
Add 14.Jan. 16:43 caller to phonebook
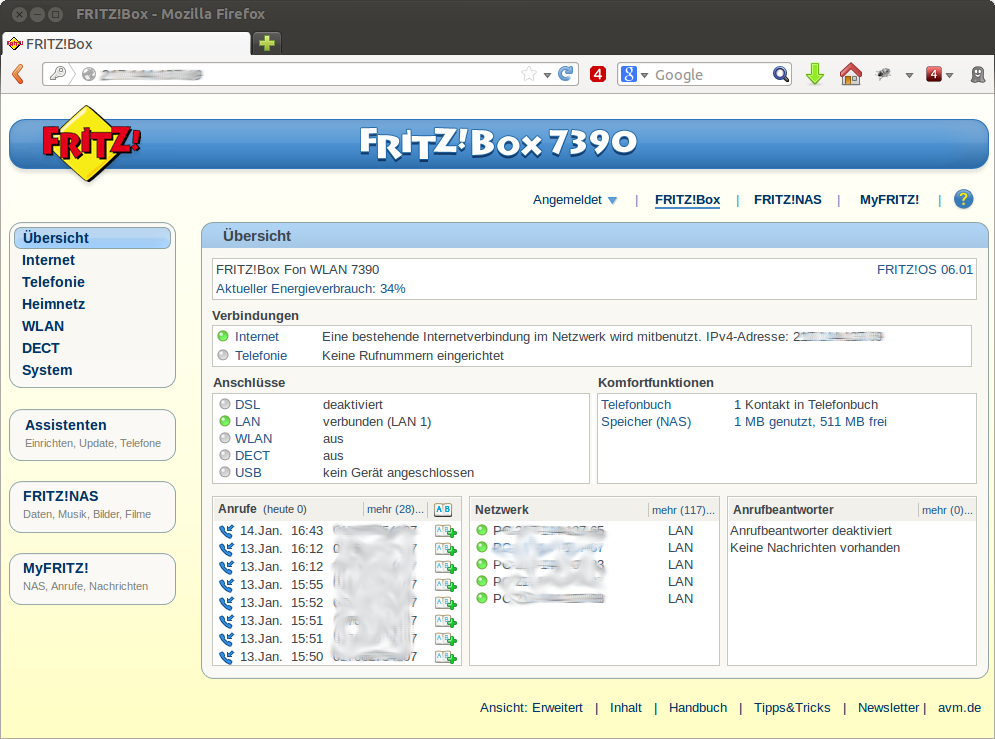tap(445, 531)
